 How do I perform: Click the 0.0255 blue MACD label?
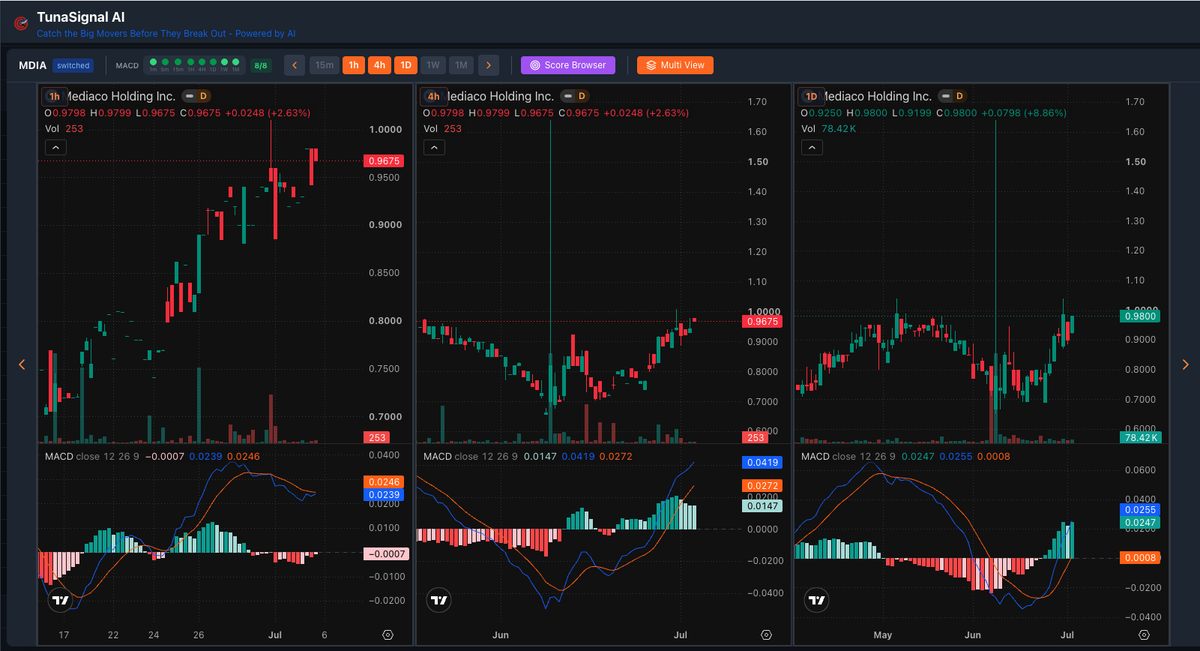point(1140,509)
